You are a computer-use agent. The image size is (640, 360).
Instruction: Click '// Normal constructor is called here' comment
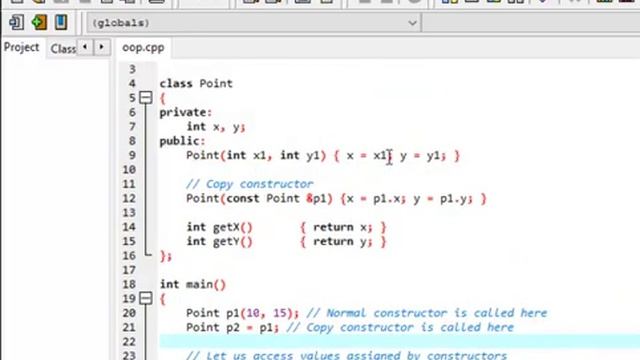(x=427, y=313)
